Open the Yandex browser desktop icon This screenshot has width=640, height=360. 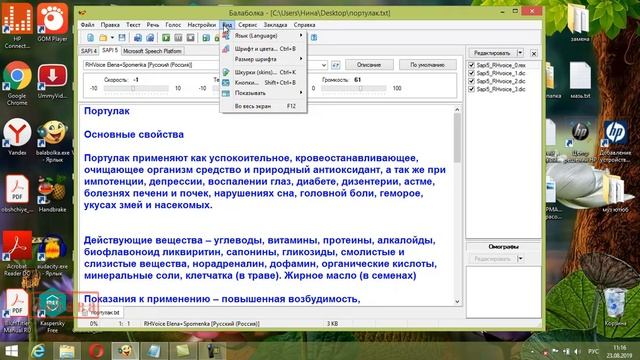coord(17,137)
